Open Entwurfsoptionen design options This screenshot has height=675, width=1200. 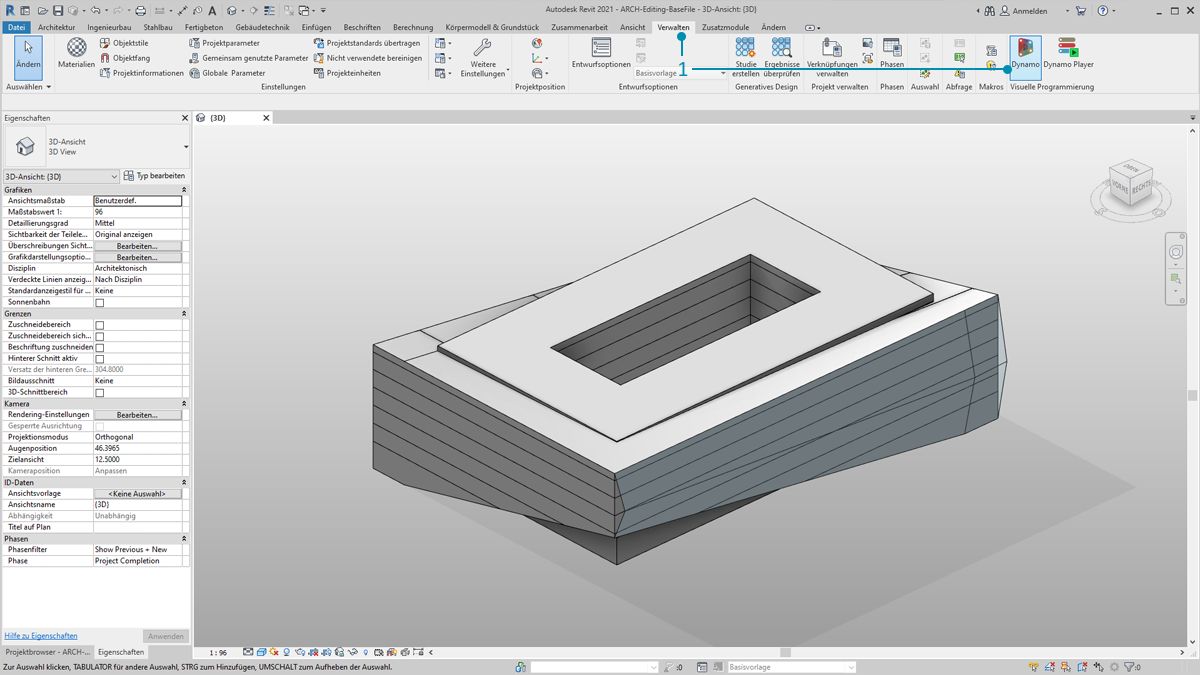[x=601, y=54]
